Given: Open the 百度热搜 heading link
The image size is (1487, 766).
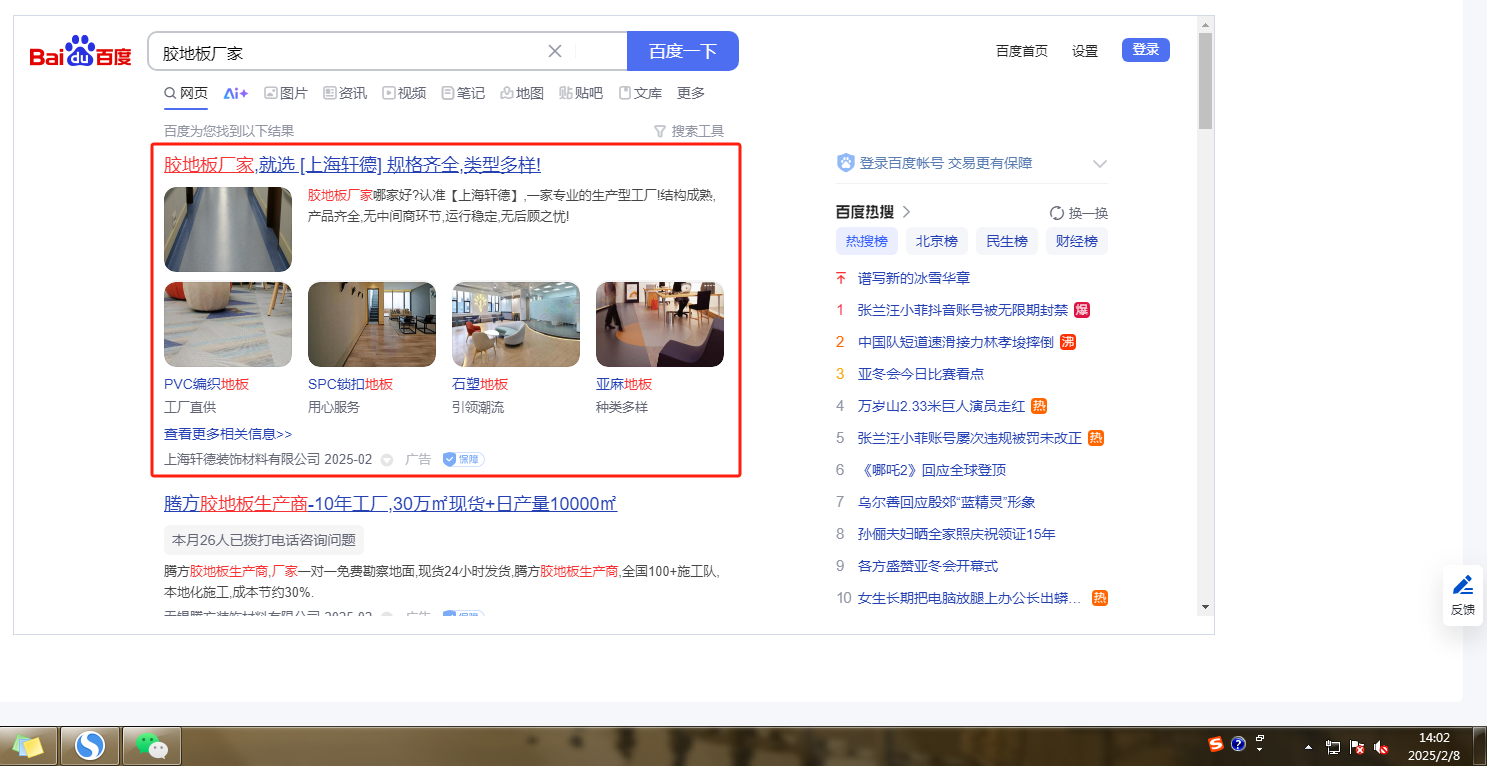Looking at the screenshot, I should click(874, 212).
